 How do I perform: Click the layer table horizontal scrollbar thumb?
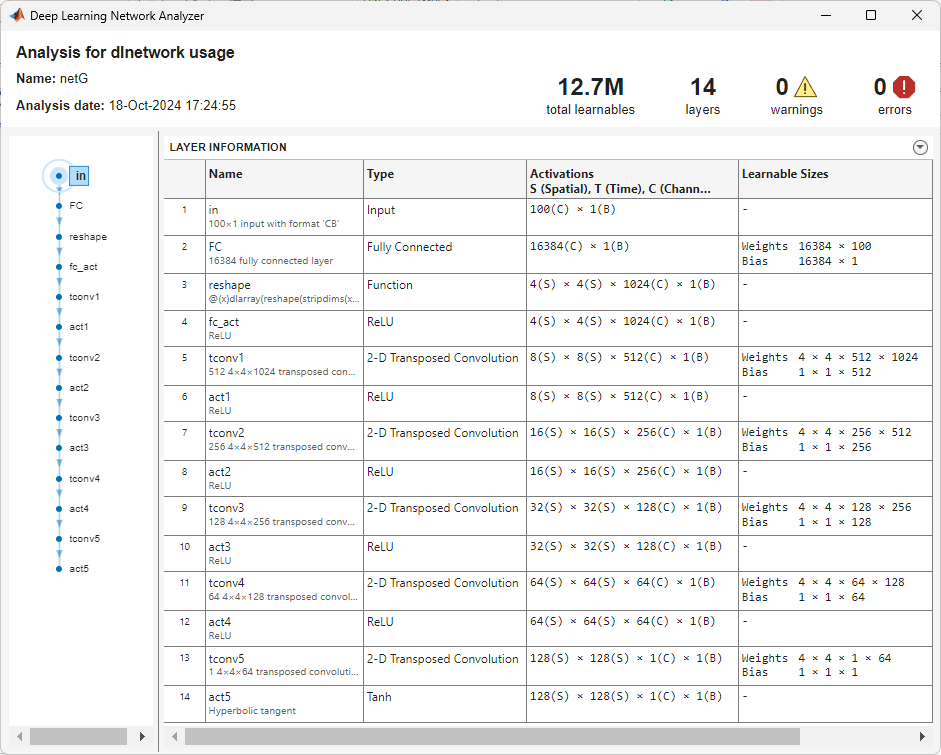[x=492, y=736]
